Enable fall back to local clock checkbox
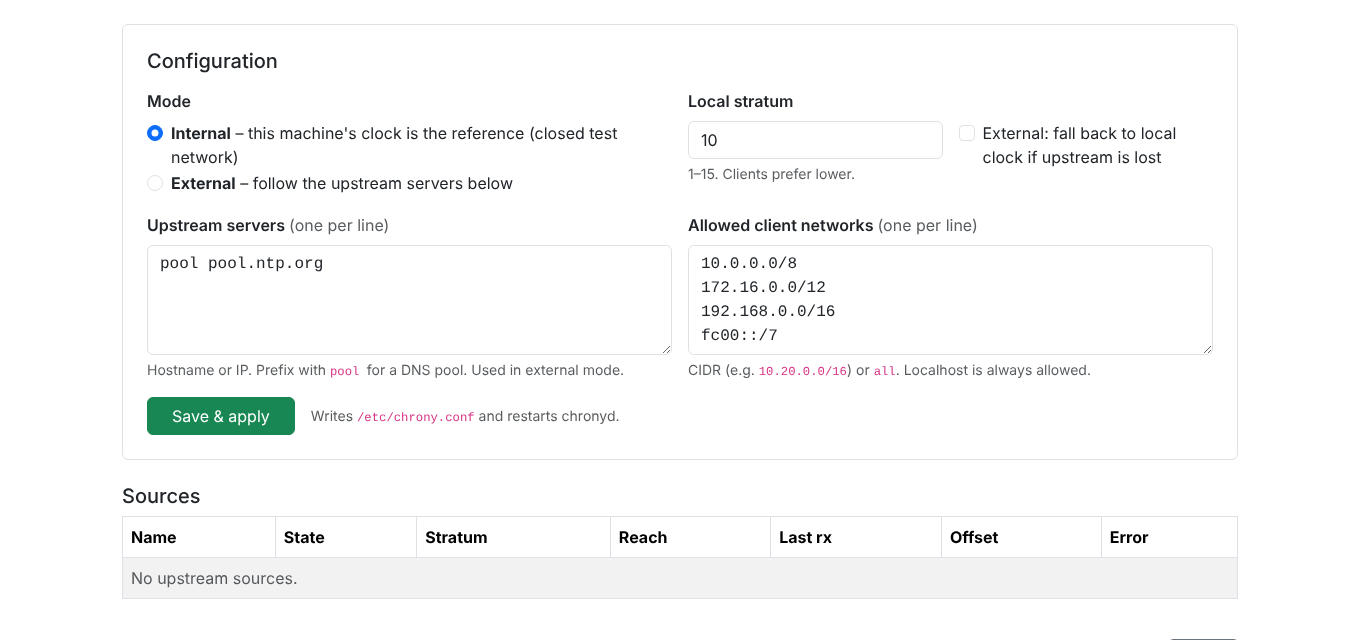Image resolution: width=1360 pixels, height=640 pixels. [x=967, y=133]
